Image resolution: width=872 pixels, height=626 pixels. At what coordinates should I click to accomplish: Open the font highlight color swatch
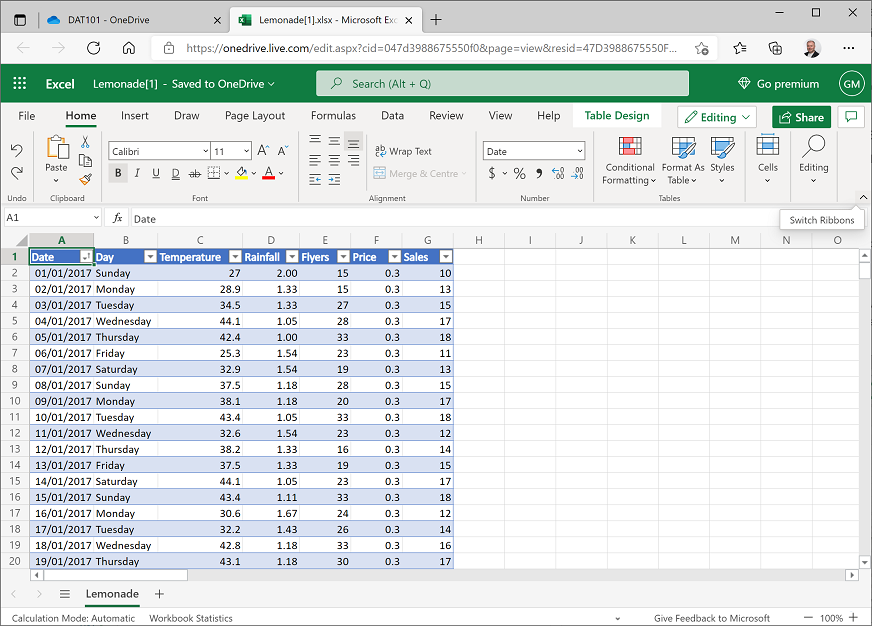[243, 173]
